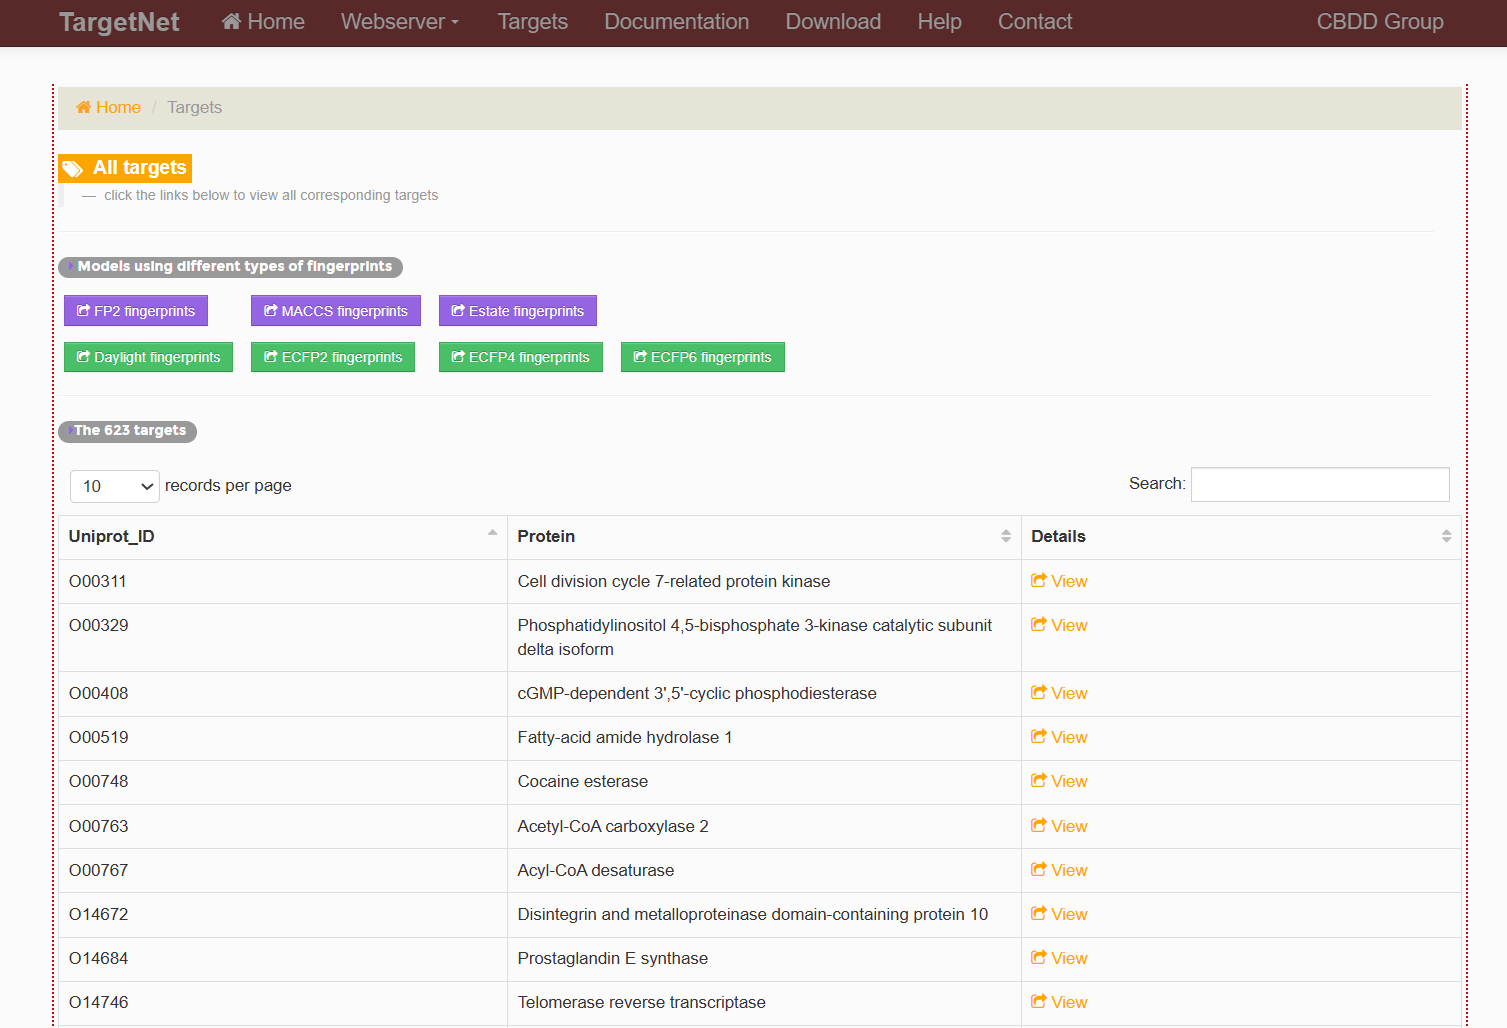Select the Prostaglandin E synthase cell
Viewport: 1507px width, 1028px height.
pyautogui.click(x=764, y=959)
